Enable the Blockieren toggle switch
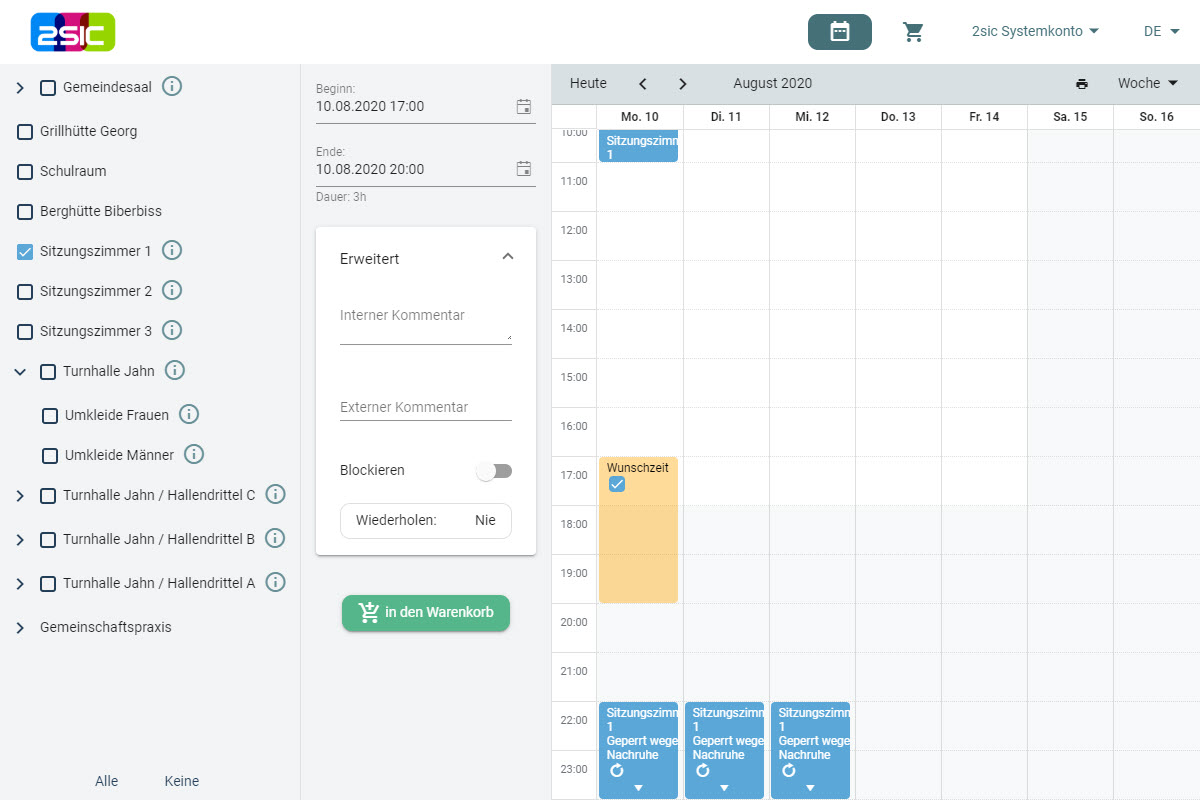This screenshot has width=1200, height=800. pyautogui.click(x=494, y=471)
